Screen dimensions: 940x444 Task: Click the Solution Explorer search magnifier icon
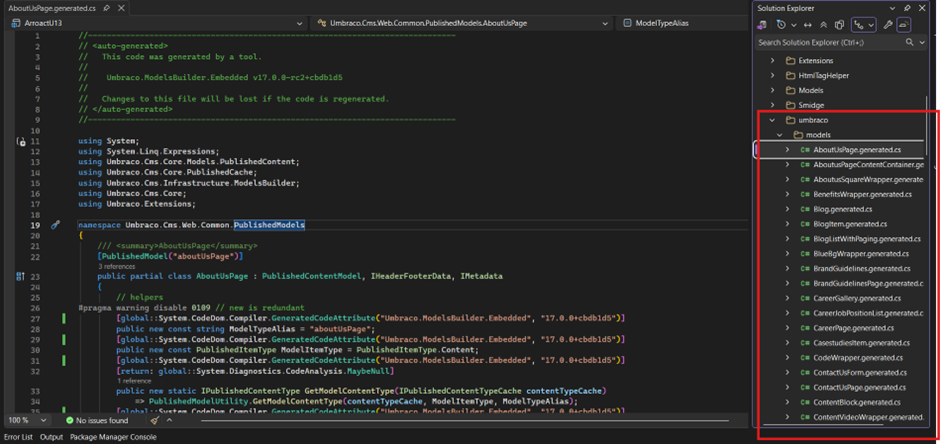[910, 43]
